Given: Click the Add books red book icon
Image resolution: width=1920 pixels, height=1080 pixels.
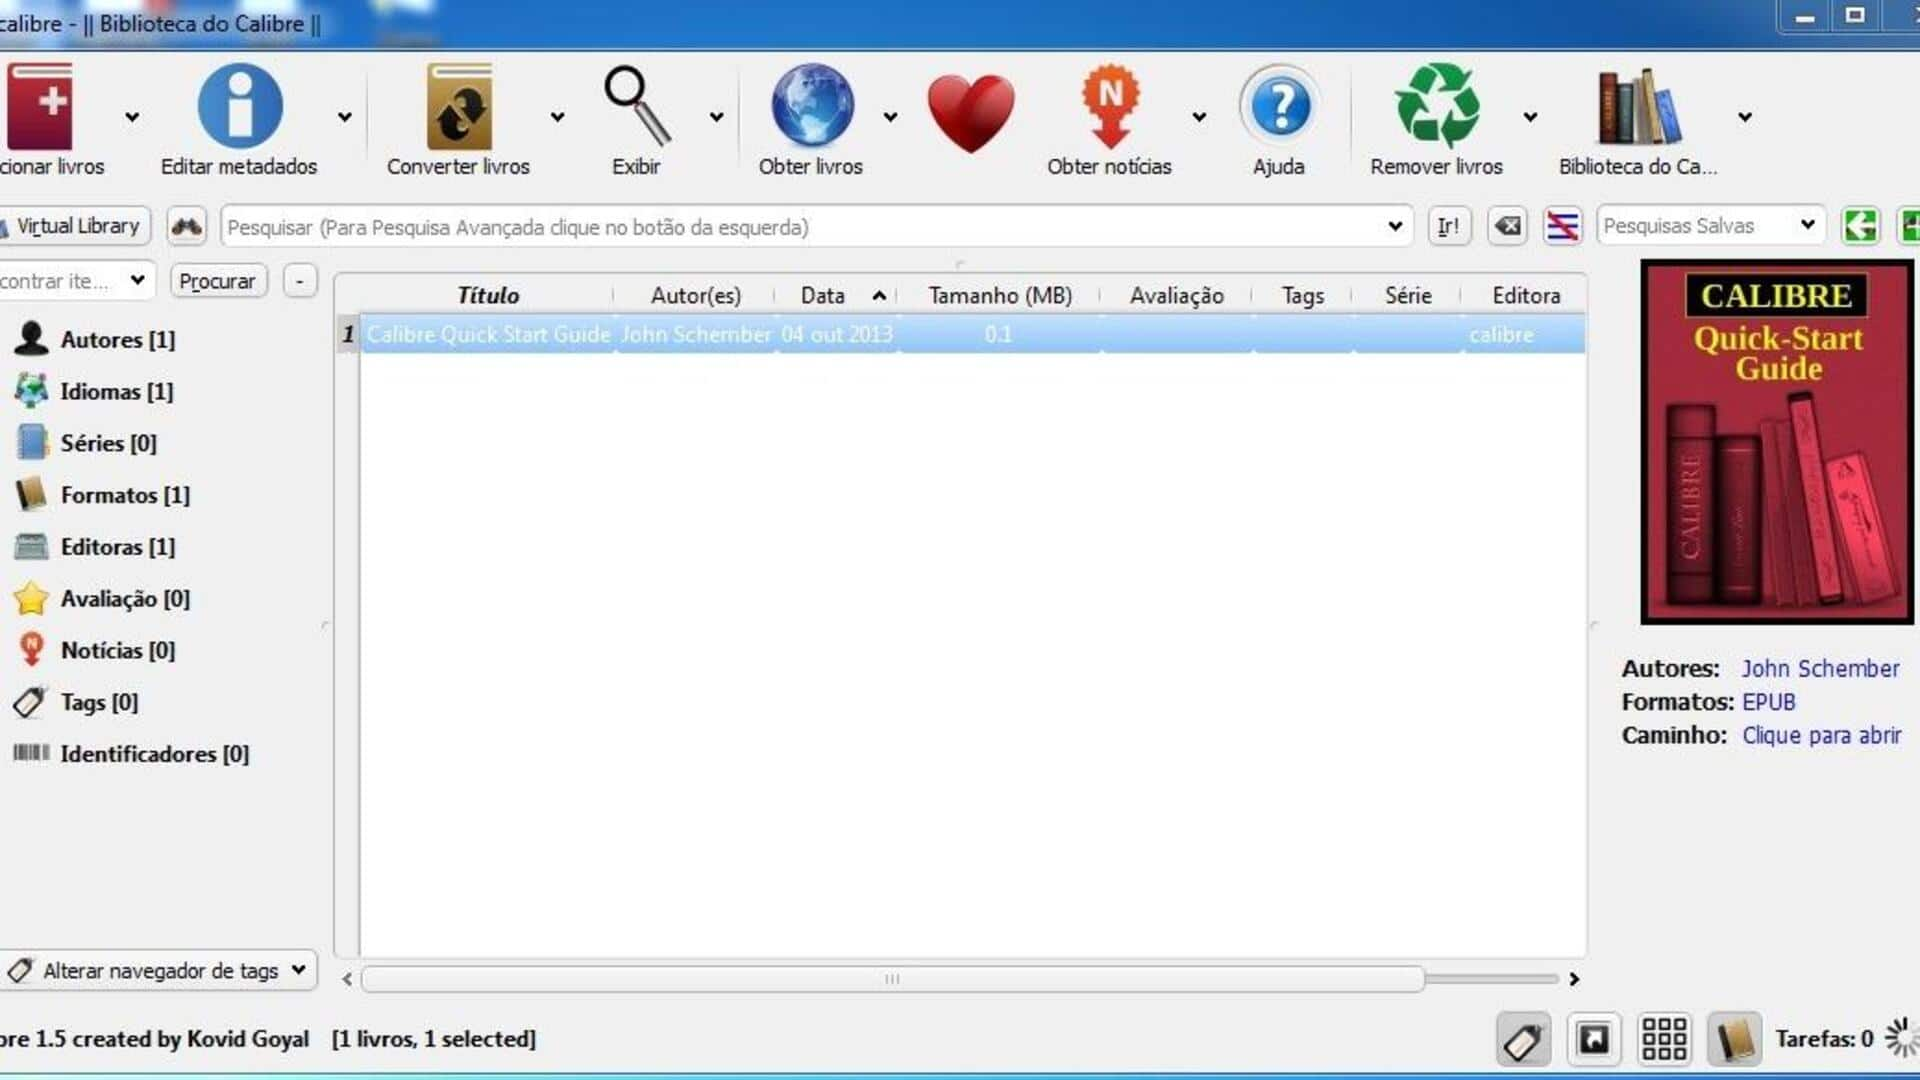Looking at the screenshot, I should click(x=40, y=106).
